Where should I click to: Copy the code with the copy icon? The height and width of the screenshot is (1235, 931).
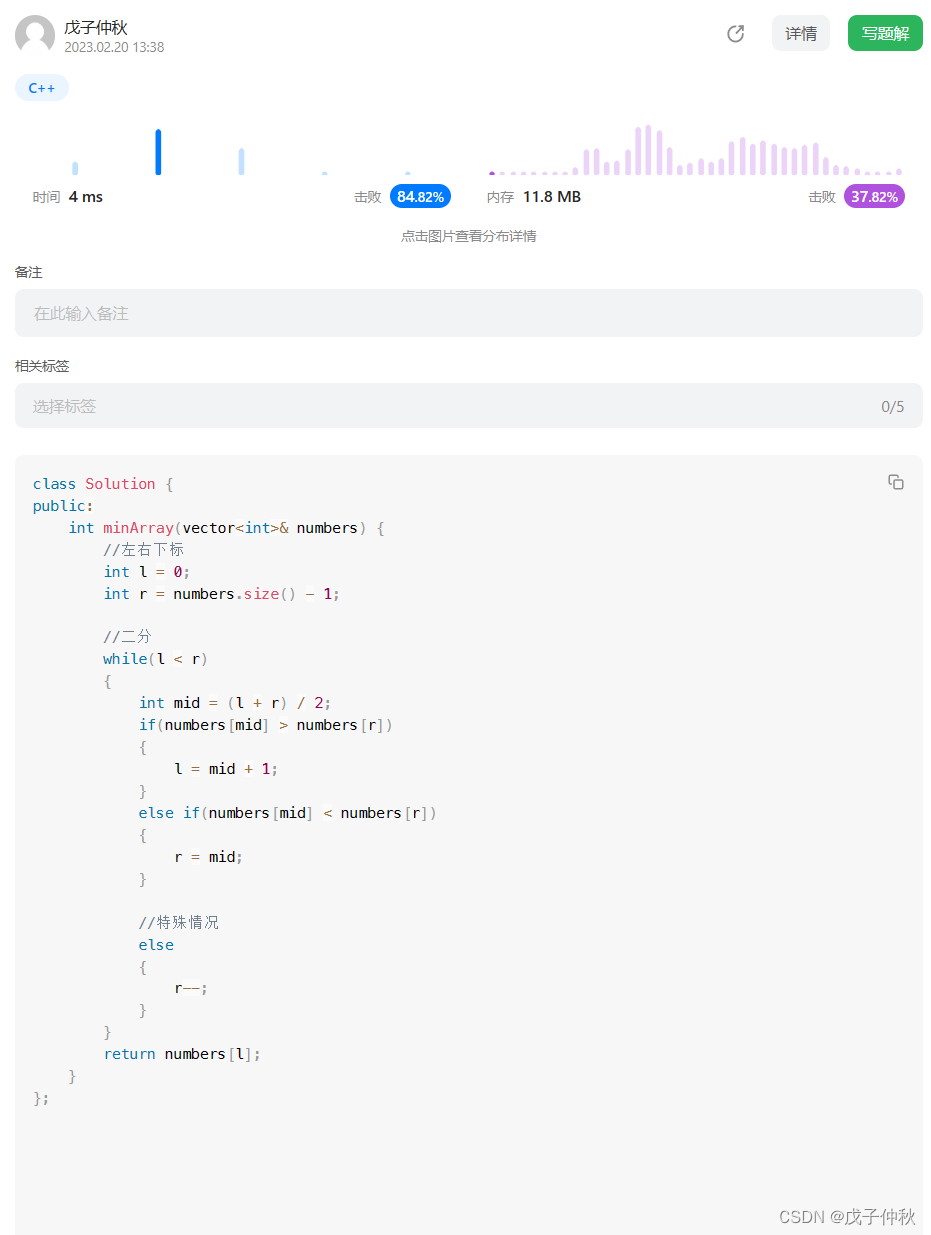[895, 482]
